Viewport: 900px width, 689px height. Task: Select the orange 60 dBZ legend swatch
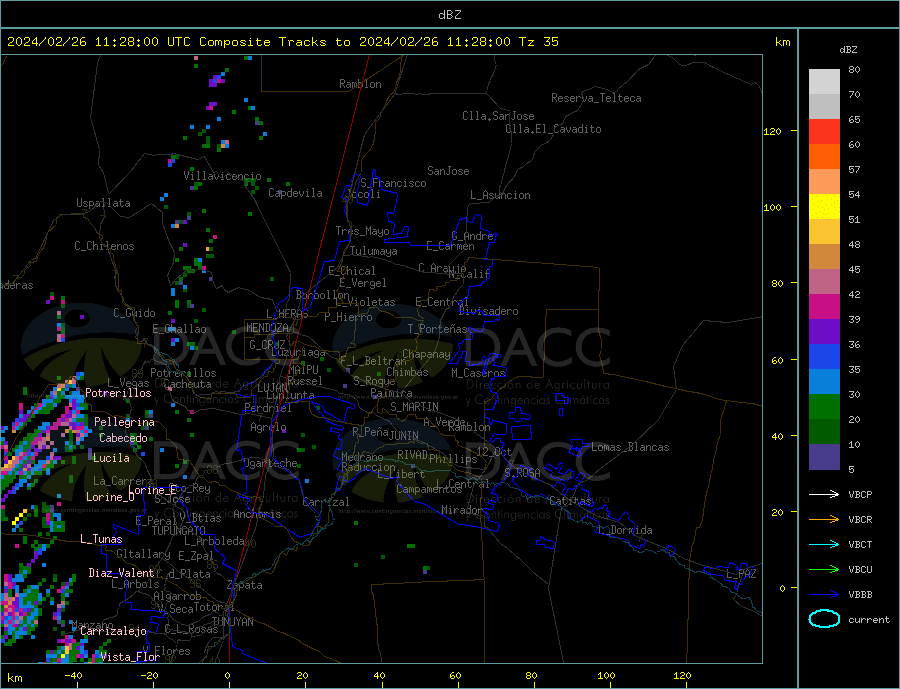[x=824, y=157]
